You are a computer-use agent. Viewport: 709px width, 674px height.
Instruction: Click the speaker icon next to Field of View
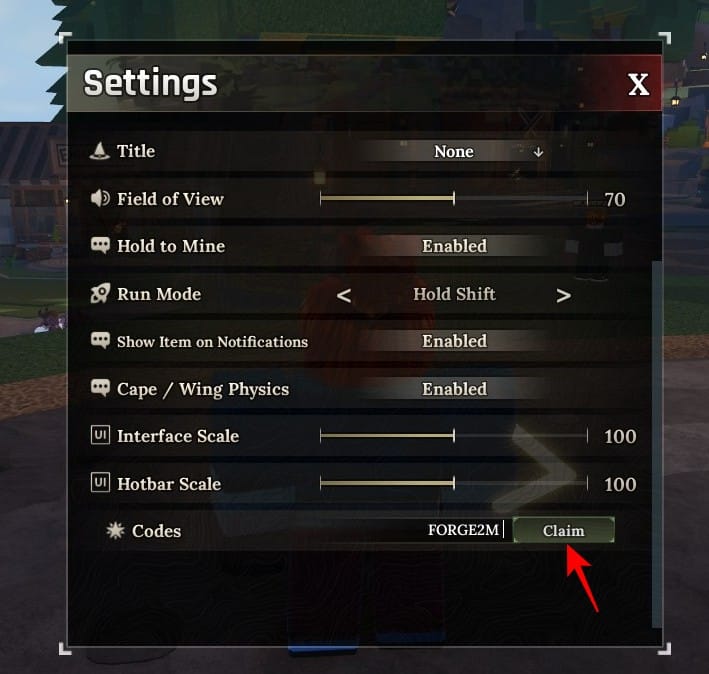(100, 198)
